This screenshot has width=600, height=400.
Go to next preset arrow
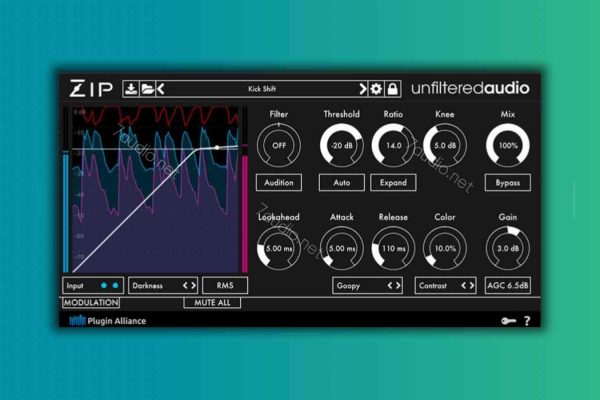point(362,89)
